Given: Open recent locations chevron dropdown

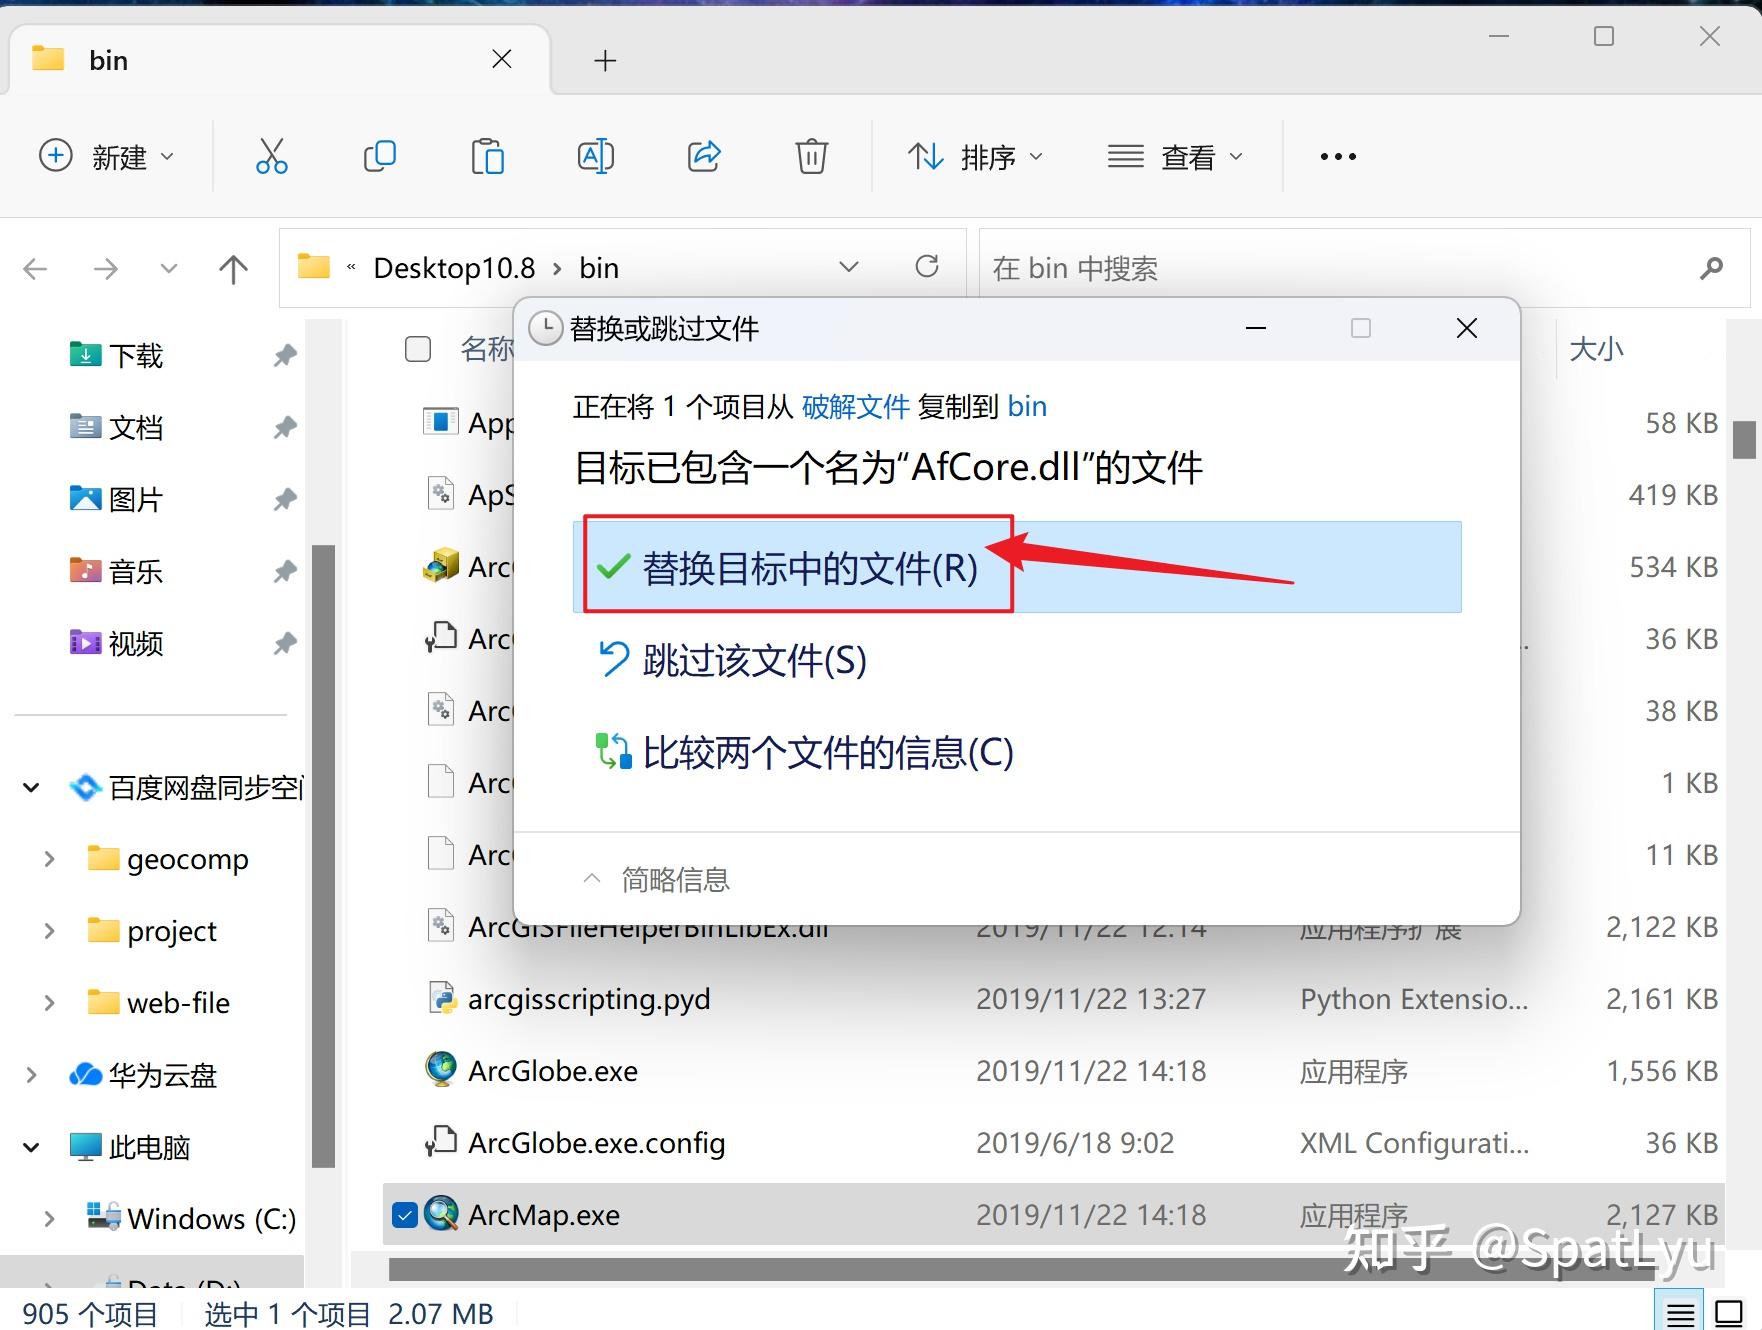Looking at the screenshot, I should pos(169,268).
